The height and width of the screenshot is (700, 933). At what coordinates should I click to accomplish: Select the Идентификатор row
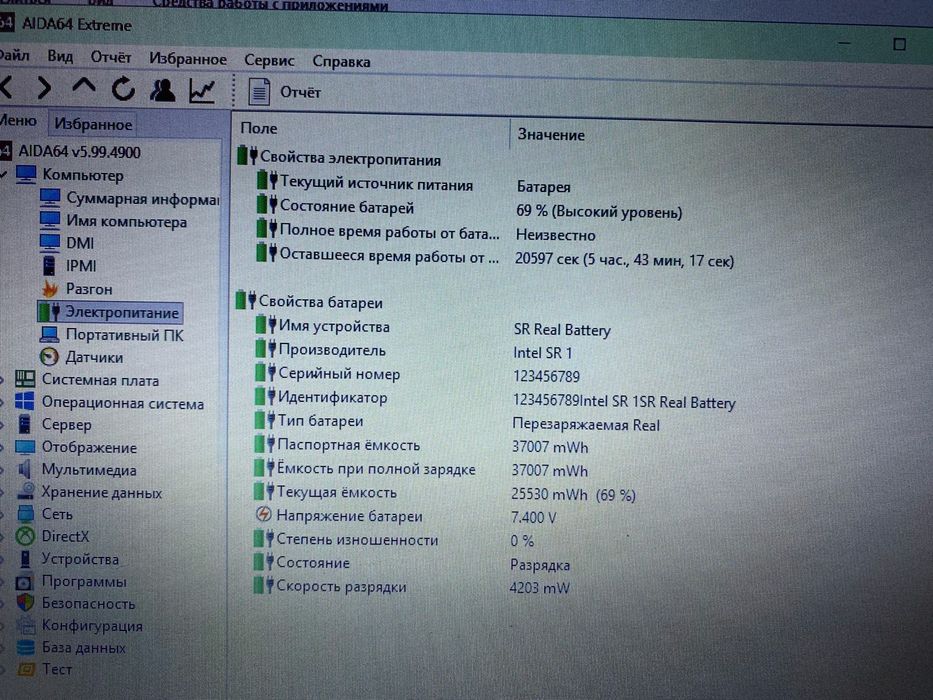click(x=495, y=399)
